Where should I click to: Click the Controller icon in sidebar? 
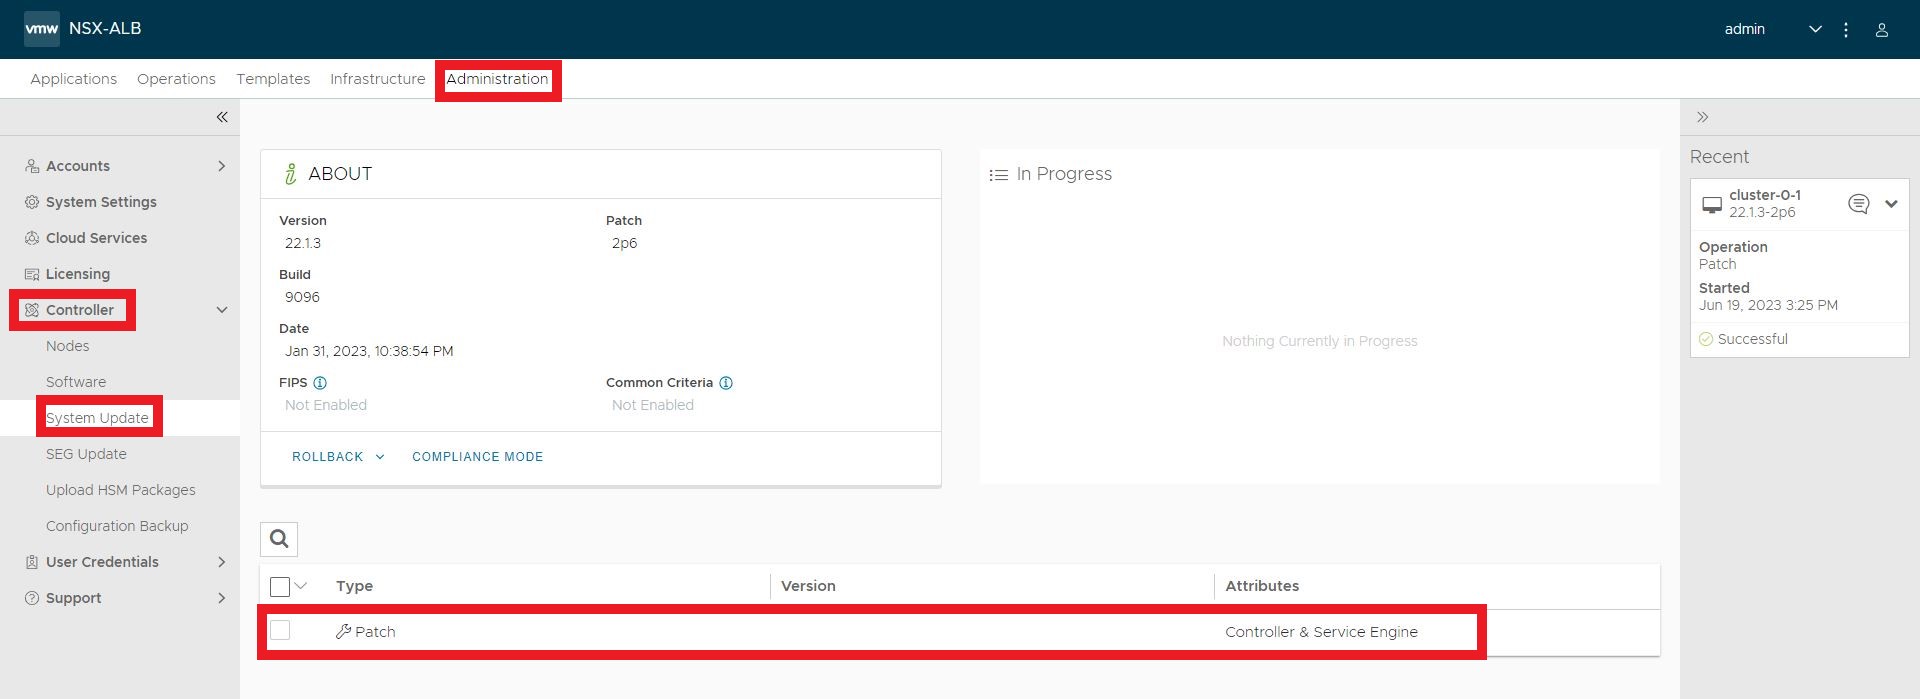click(32, 310)
